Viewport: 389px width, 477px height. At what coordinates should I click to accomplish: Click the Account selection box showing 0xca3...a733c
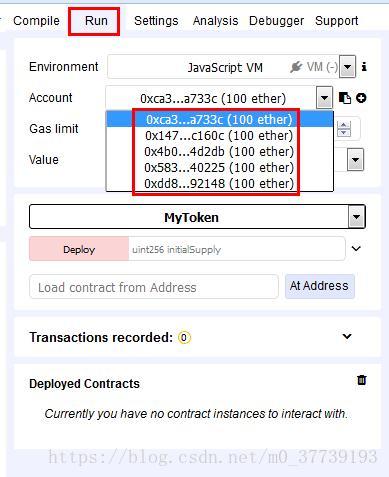219,98
